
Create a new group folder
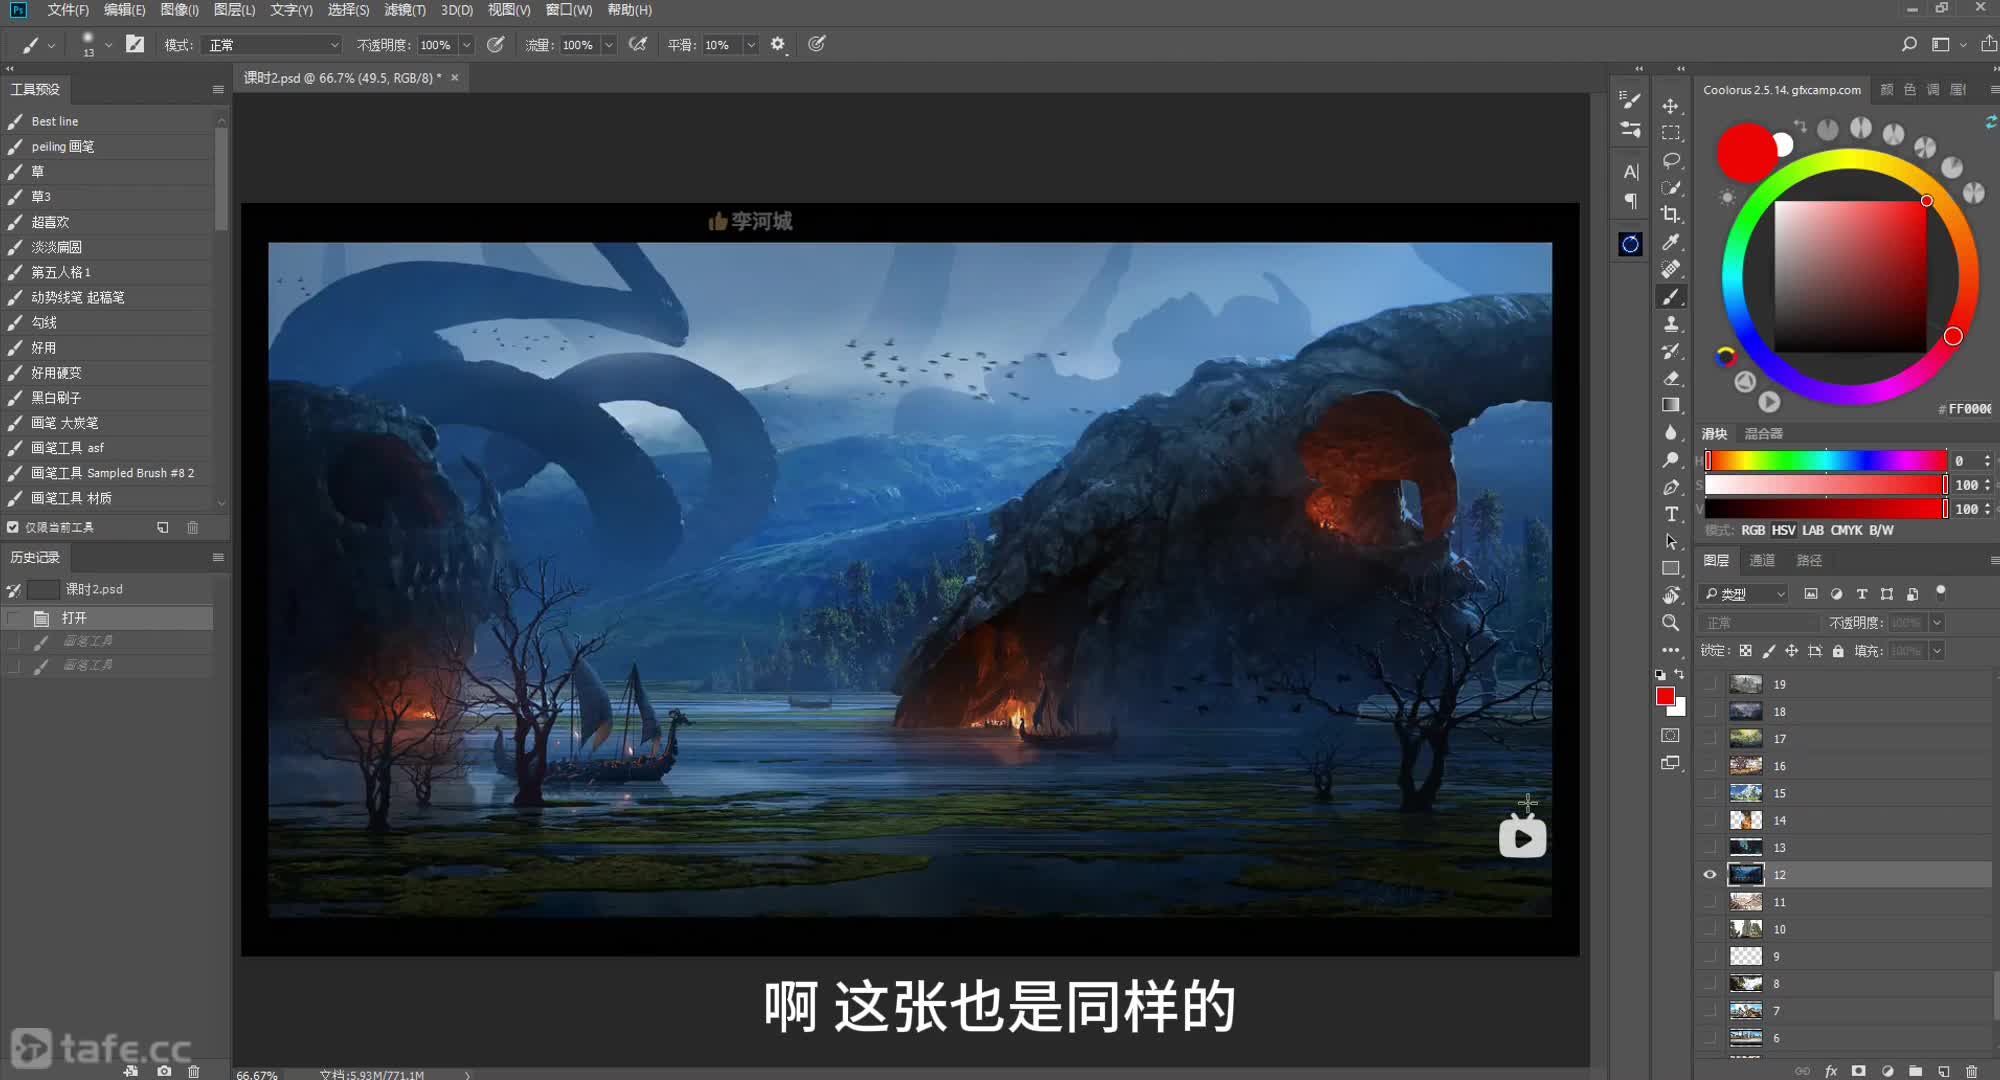click(x=1915, y=1070)
